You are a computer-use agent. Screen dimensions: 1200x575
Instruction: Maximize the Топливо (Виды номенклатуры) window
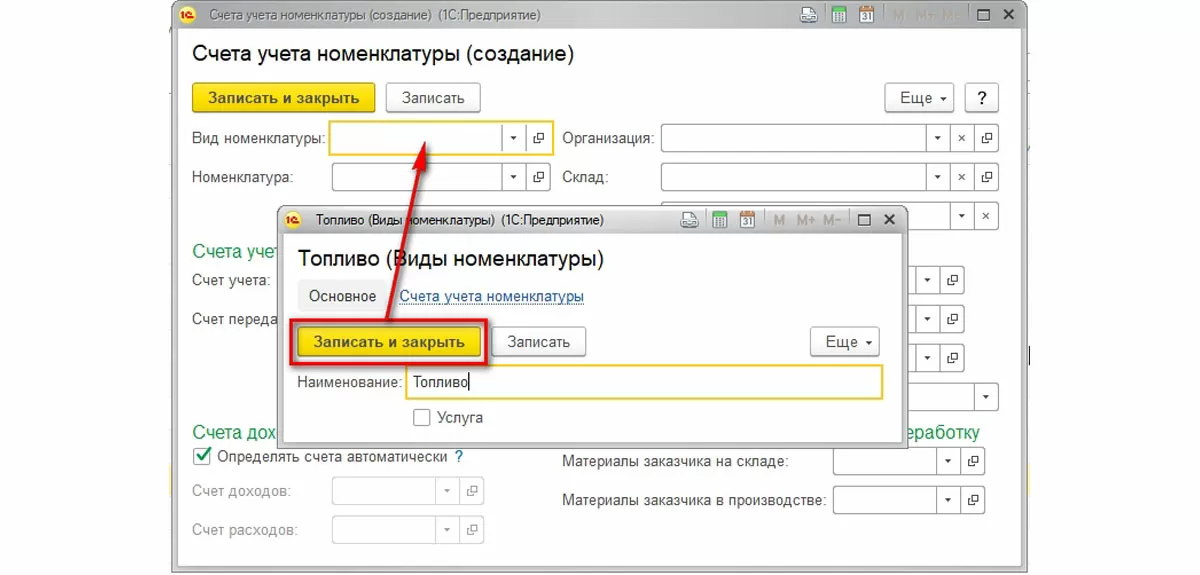coord(864,220)
